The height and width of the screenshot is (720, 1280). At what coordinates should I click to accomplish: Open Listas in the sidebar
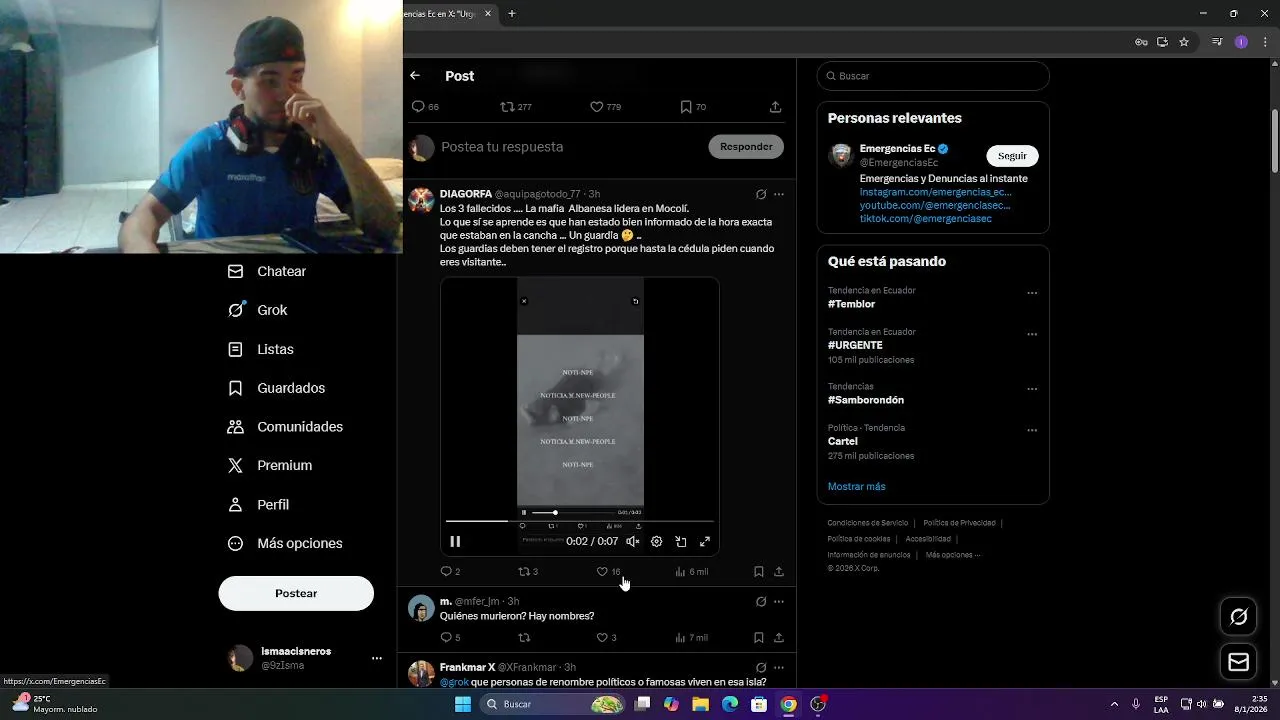click(x=261, y=349)
